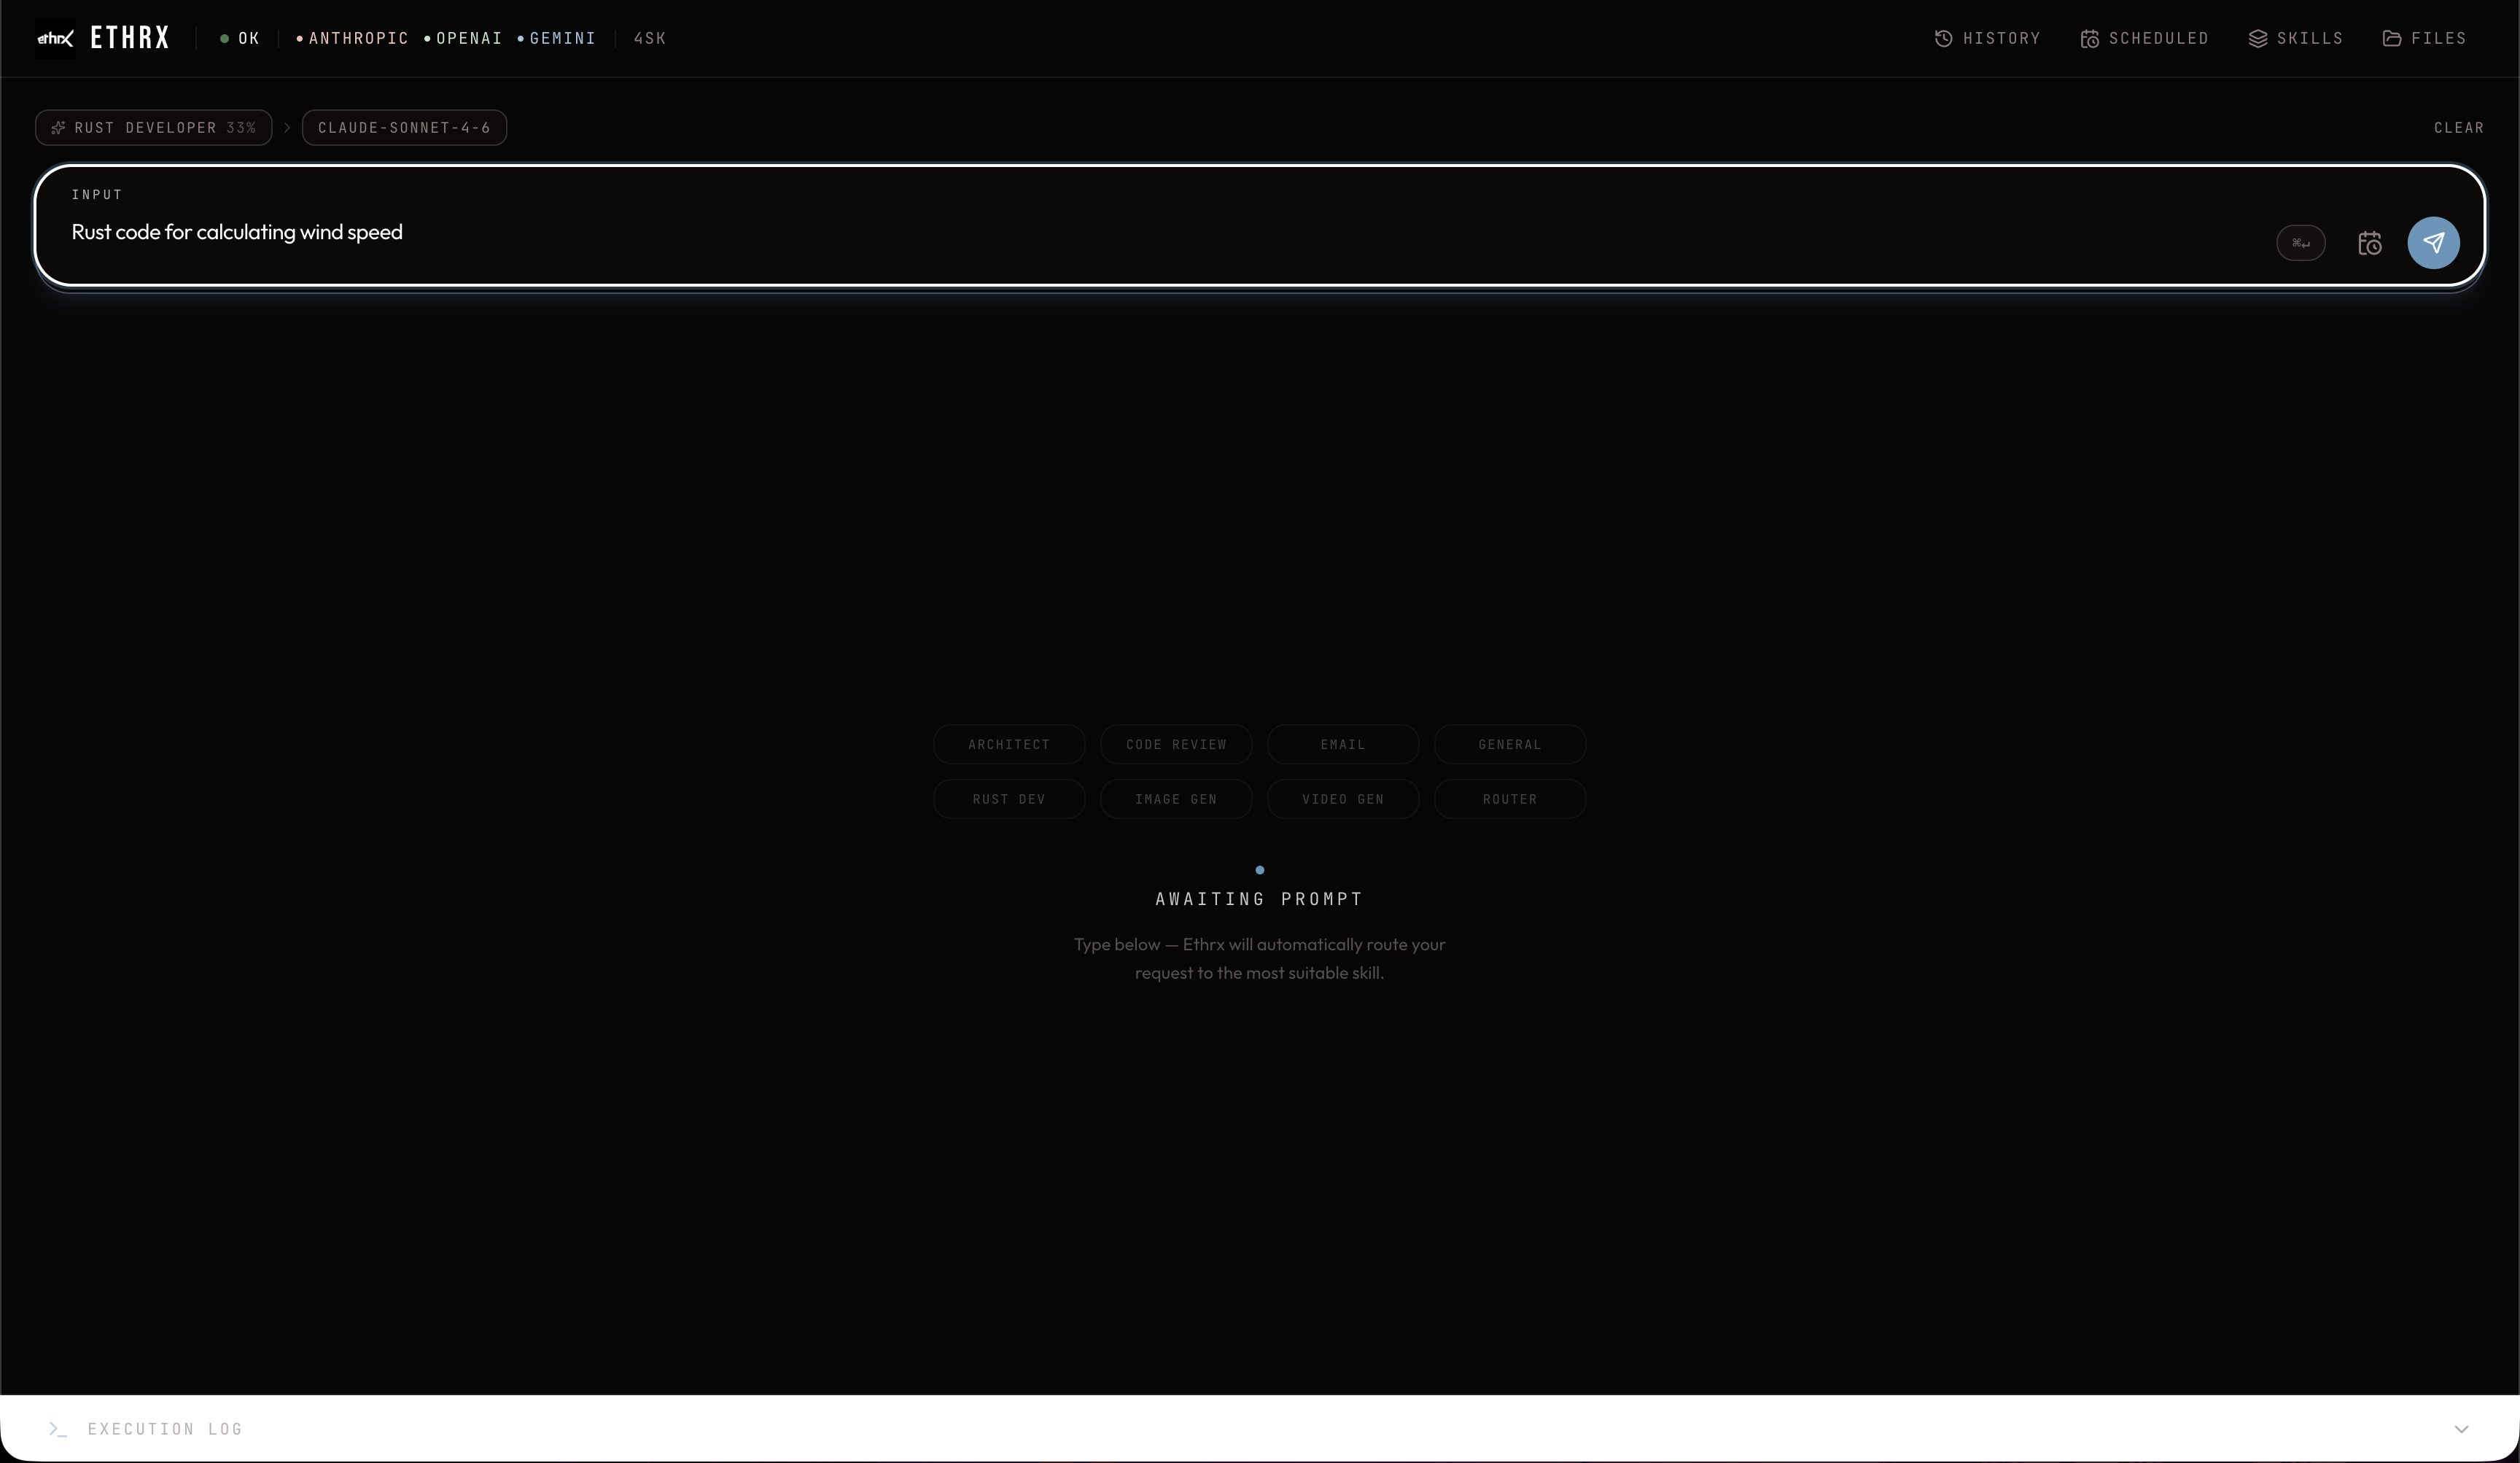
Task: Select the General skill chip
Action: [x=1510, y=744]
